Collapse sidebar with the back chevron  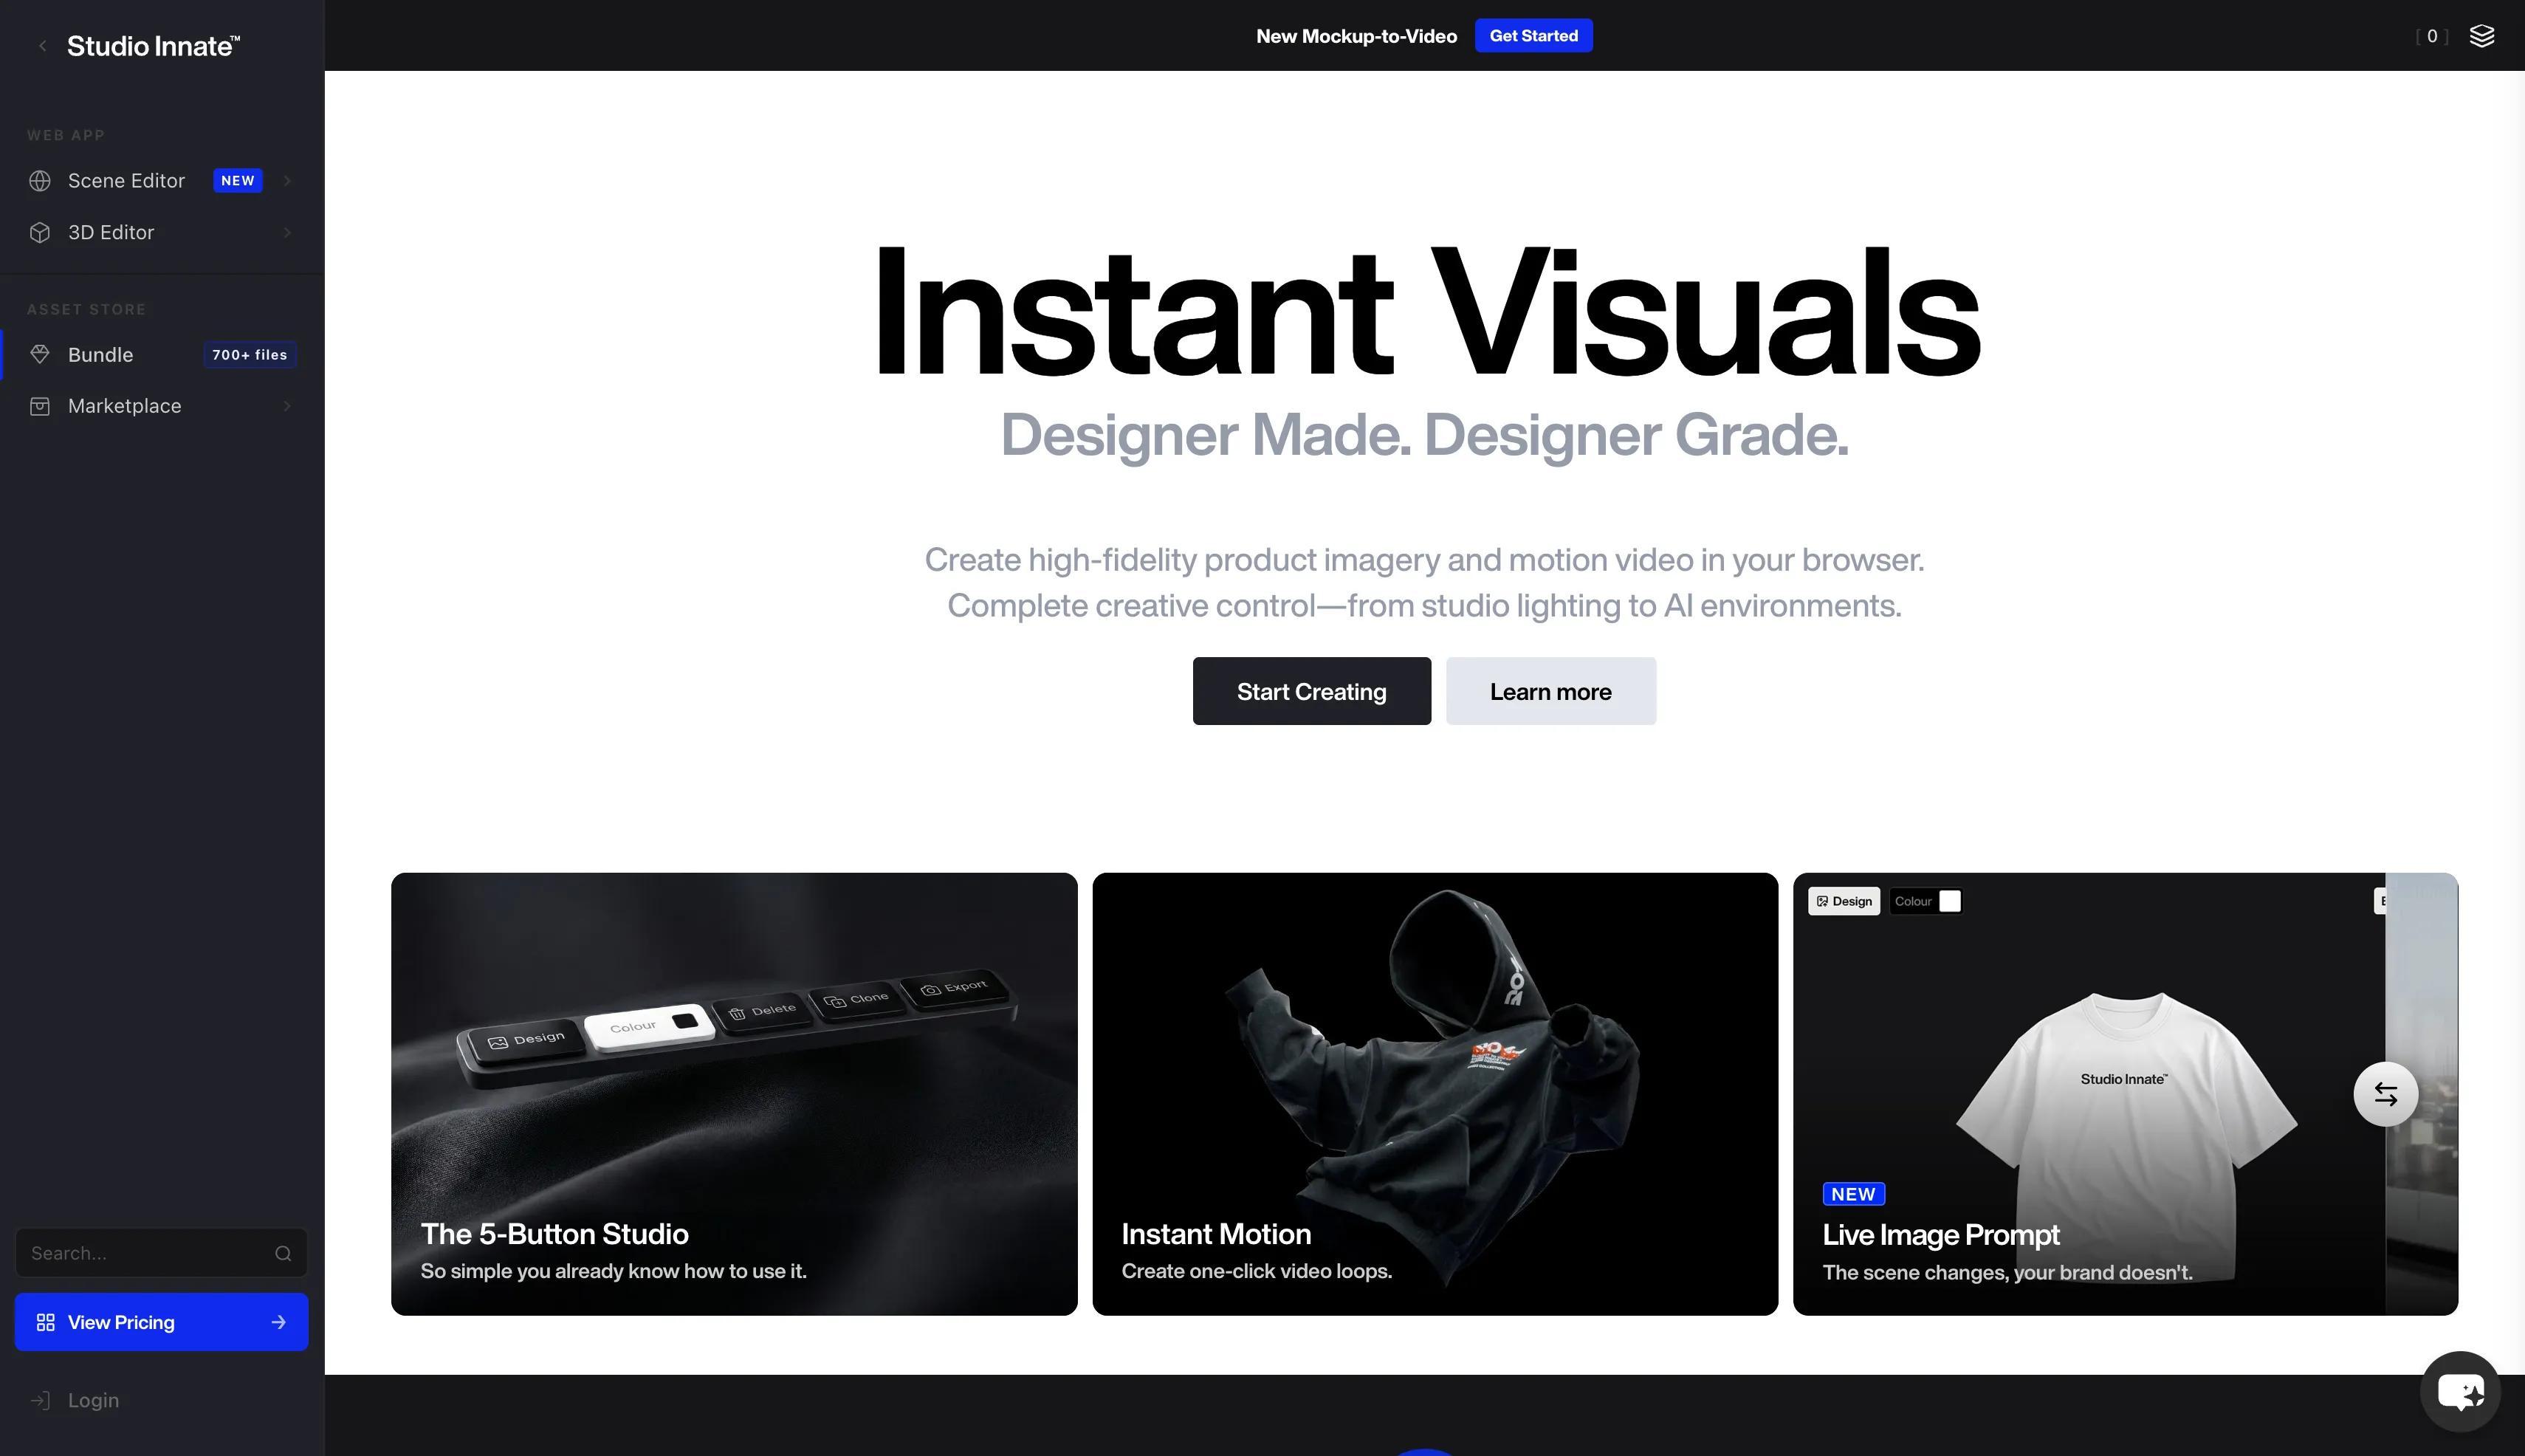coord(42,46)
